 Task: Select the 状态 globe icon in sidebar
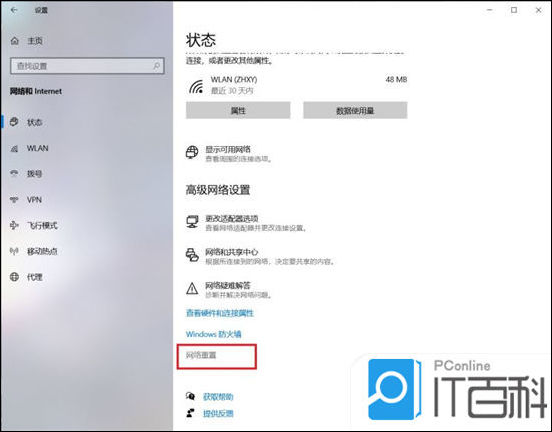(x=14, y=122)
